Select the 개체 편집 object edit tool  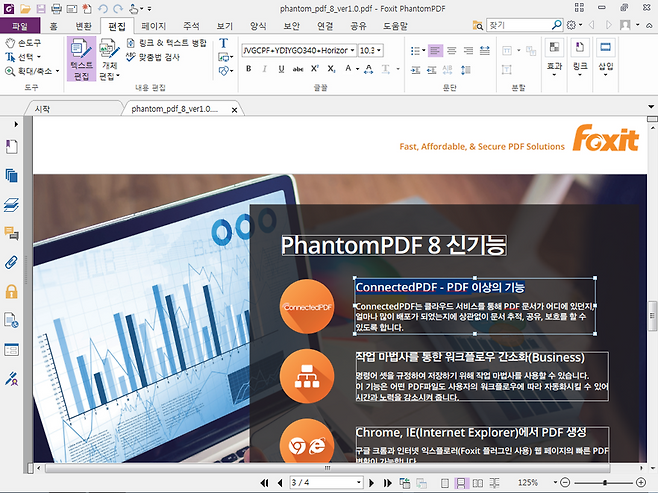(110, 59)
